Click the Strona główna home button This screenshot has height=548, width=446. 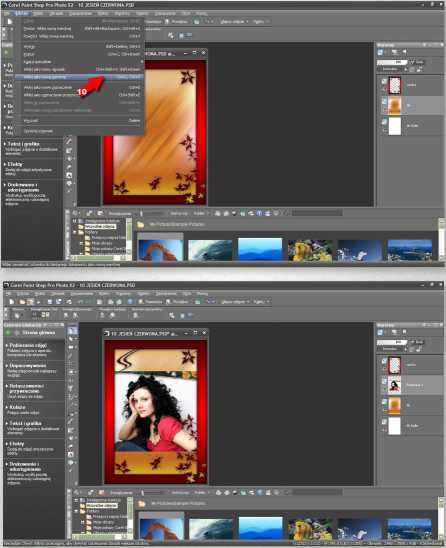tap(38, 333)
